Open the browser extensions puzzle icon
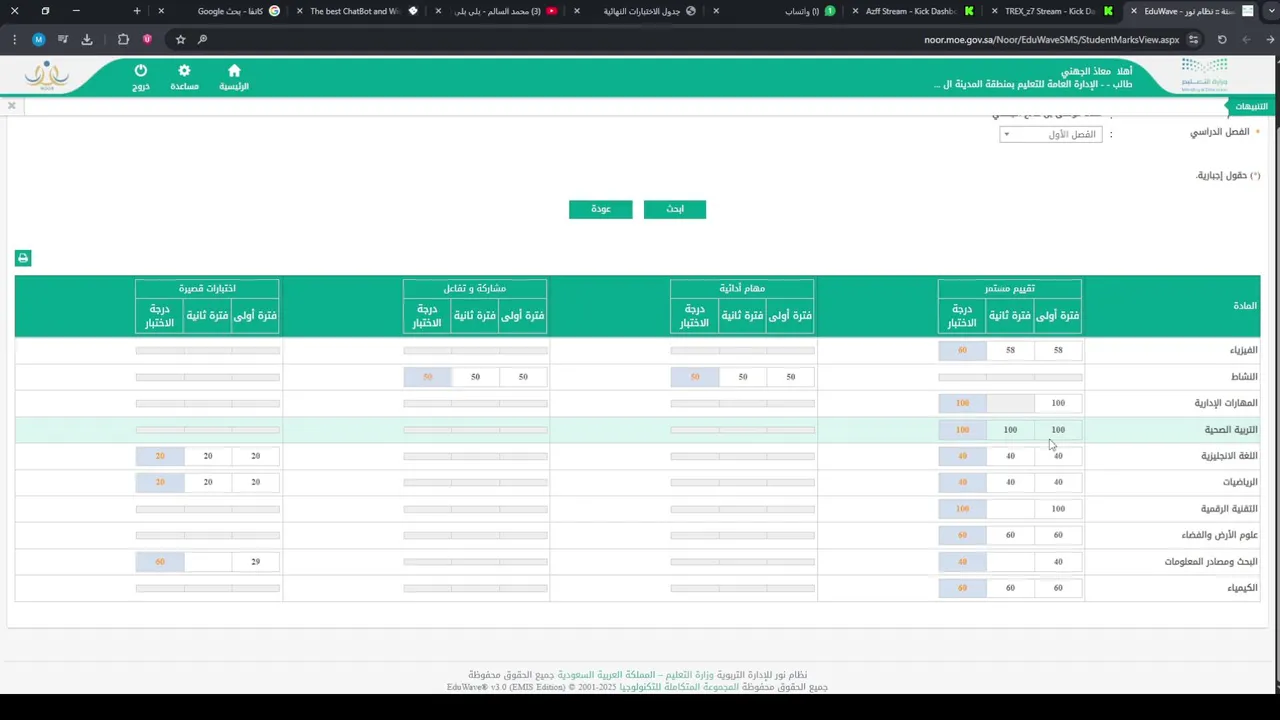1280x720 pixels. 123,39
